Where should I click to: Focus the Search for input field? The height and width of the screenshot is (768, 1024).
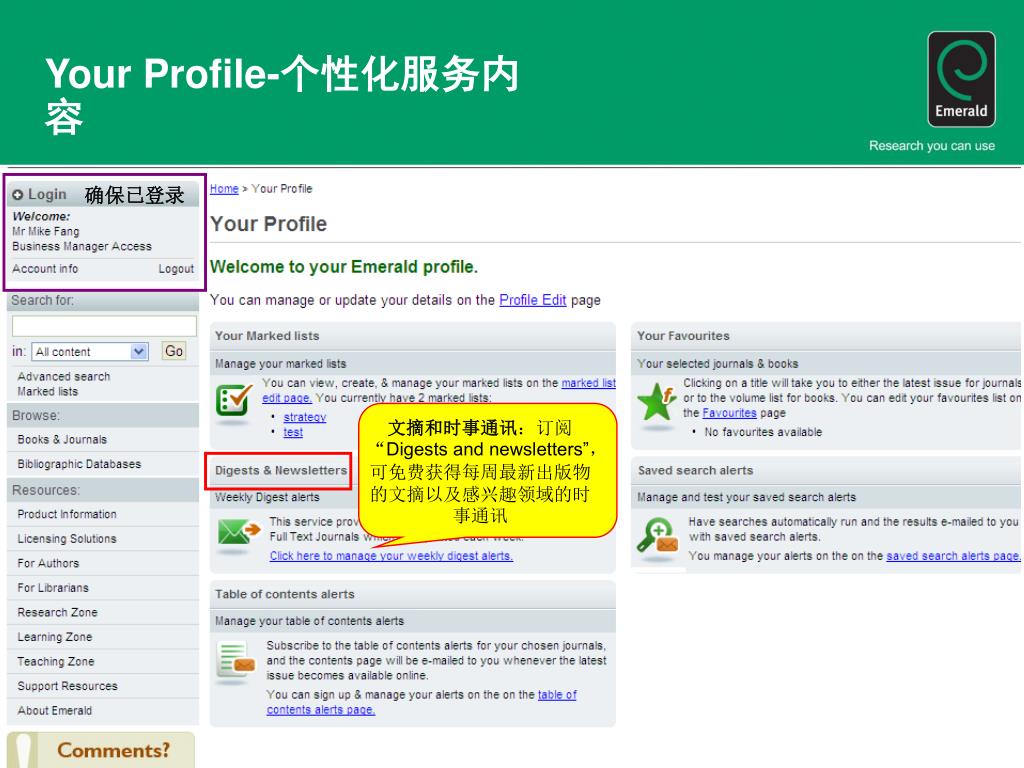coord(104,326)
